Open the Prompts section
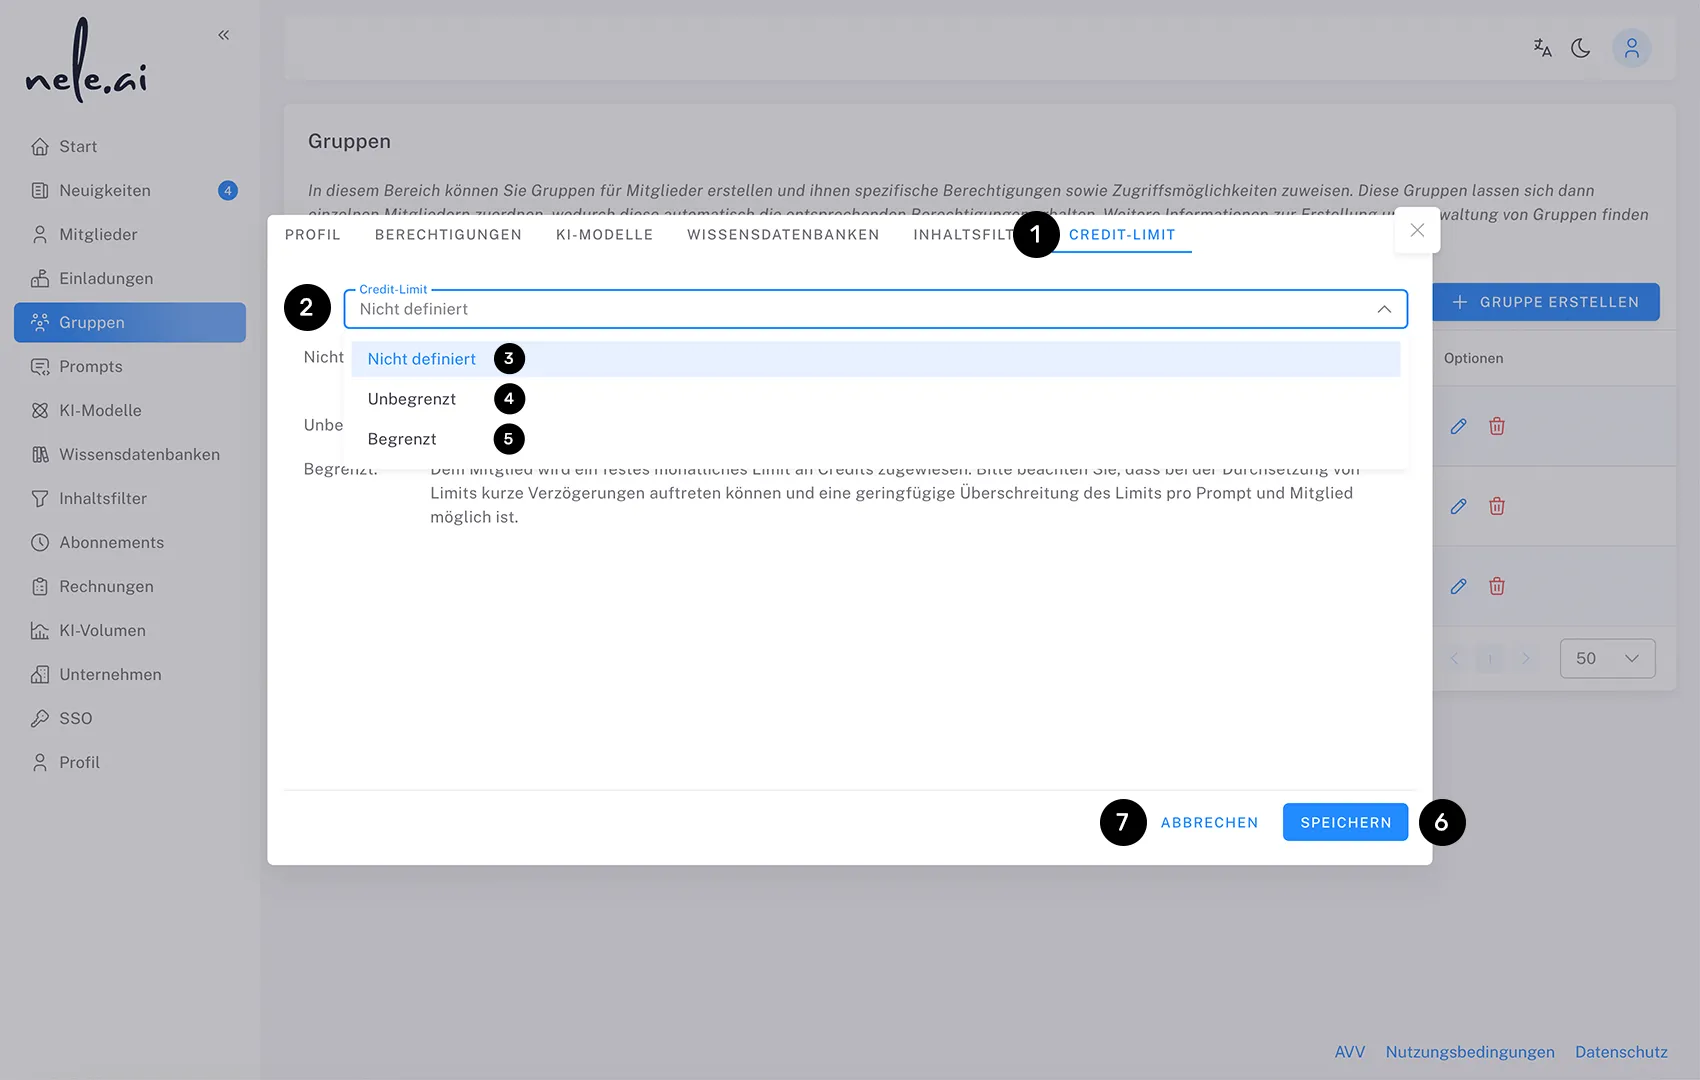 click(x=90, y=366)
